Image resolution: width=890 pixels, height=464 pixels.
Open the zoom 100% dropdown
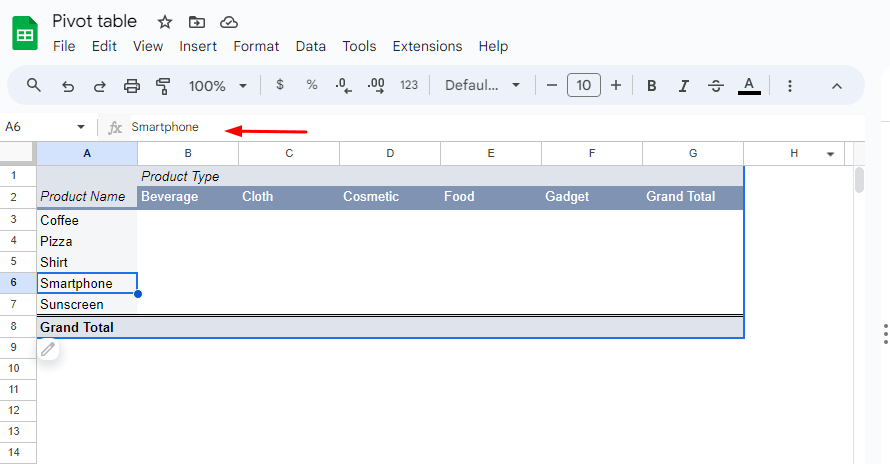click(217, 86)
